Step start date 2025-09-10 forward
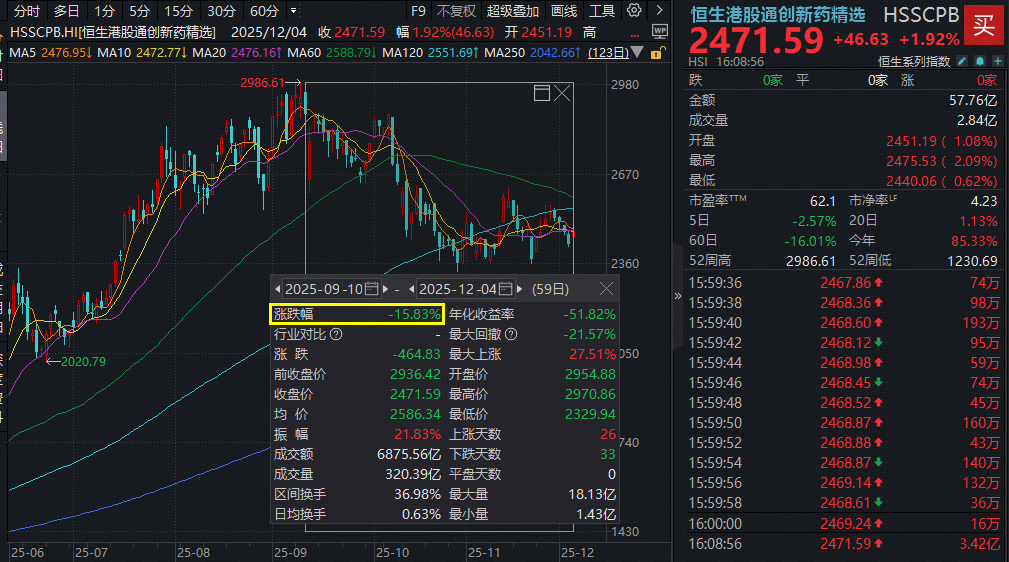 [385, 289]
